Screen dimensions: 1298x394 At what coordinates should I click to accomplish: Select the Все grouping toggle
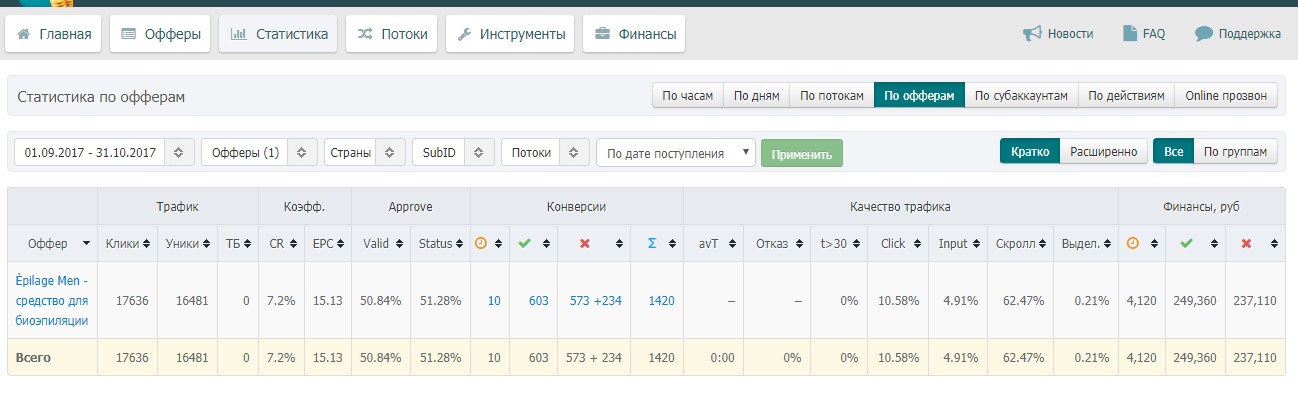[x=1173, y=152]
